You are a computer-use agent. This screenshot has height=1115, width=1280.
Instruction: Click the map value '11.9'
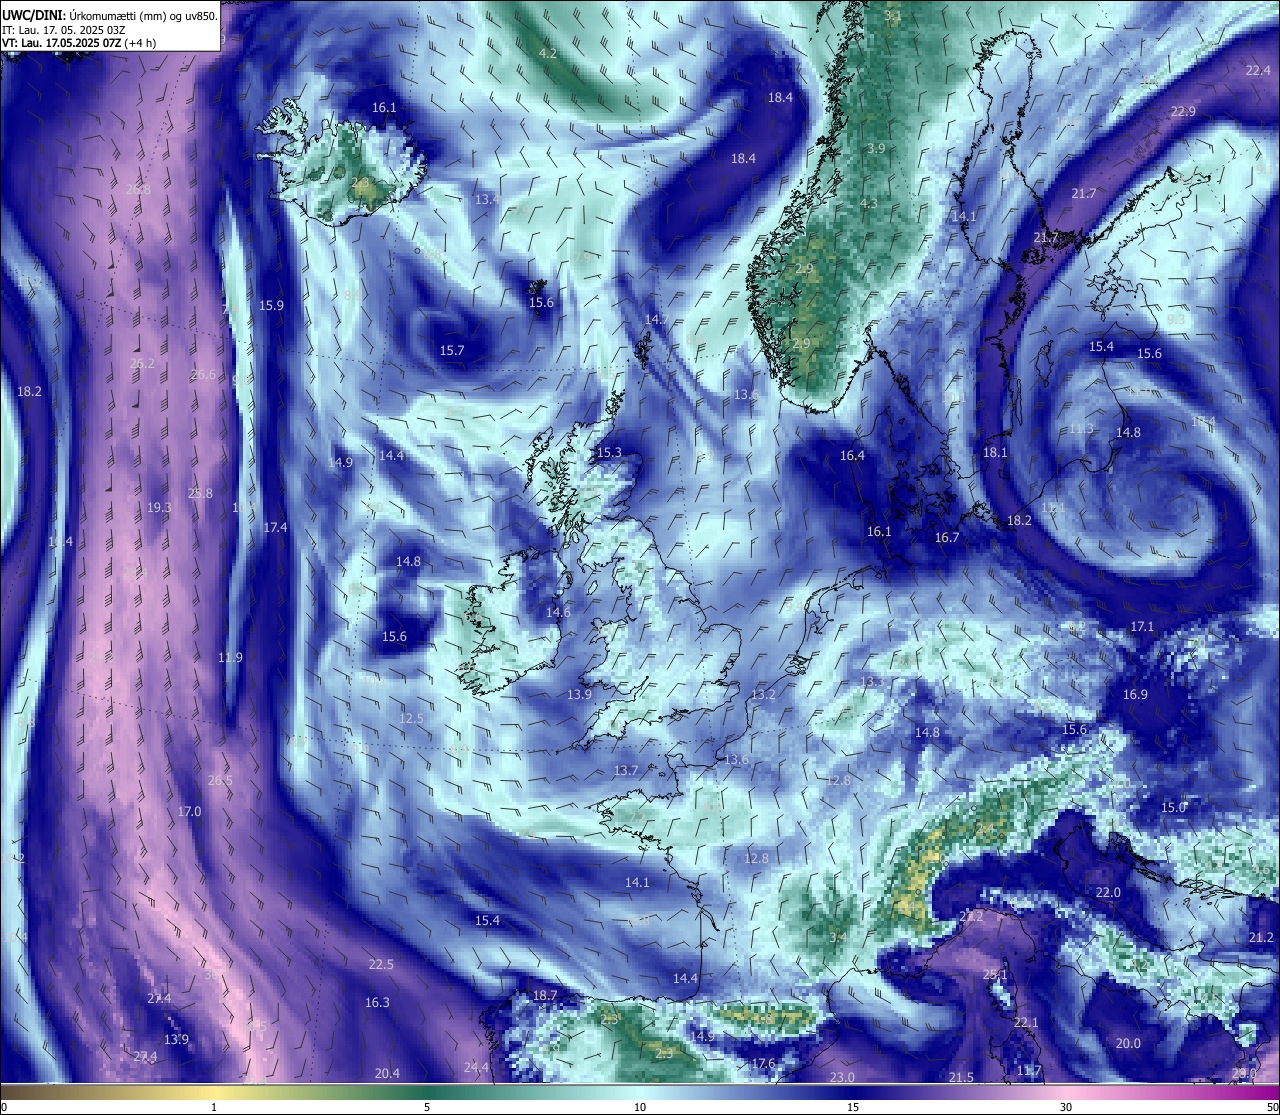click(230, 657)
